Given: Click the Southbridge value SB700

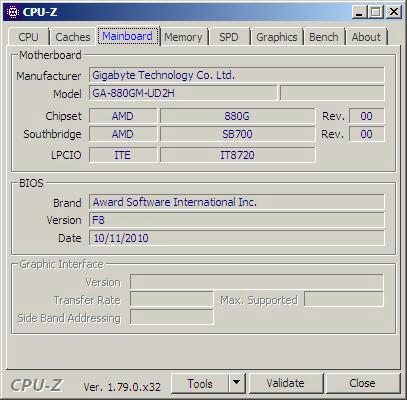Looking at the screenshot, I should (x=237, y=134).
